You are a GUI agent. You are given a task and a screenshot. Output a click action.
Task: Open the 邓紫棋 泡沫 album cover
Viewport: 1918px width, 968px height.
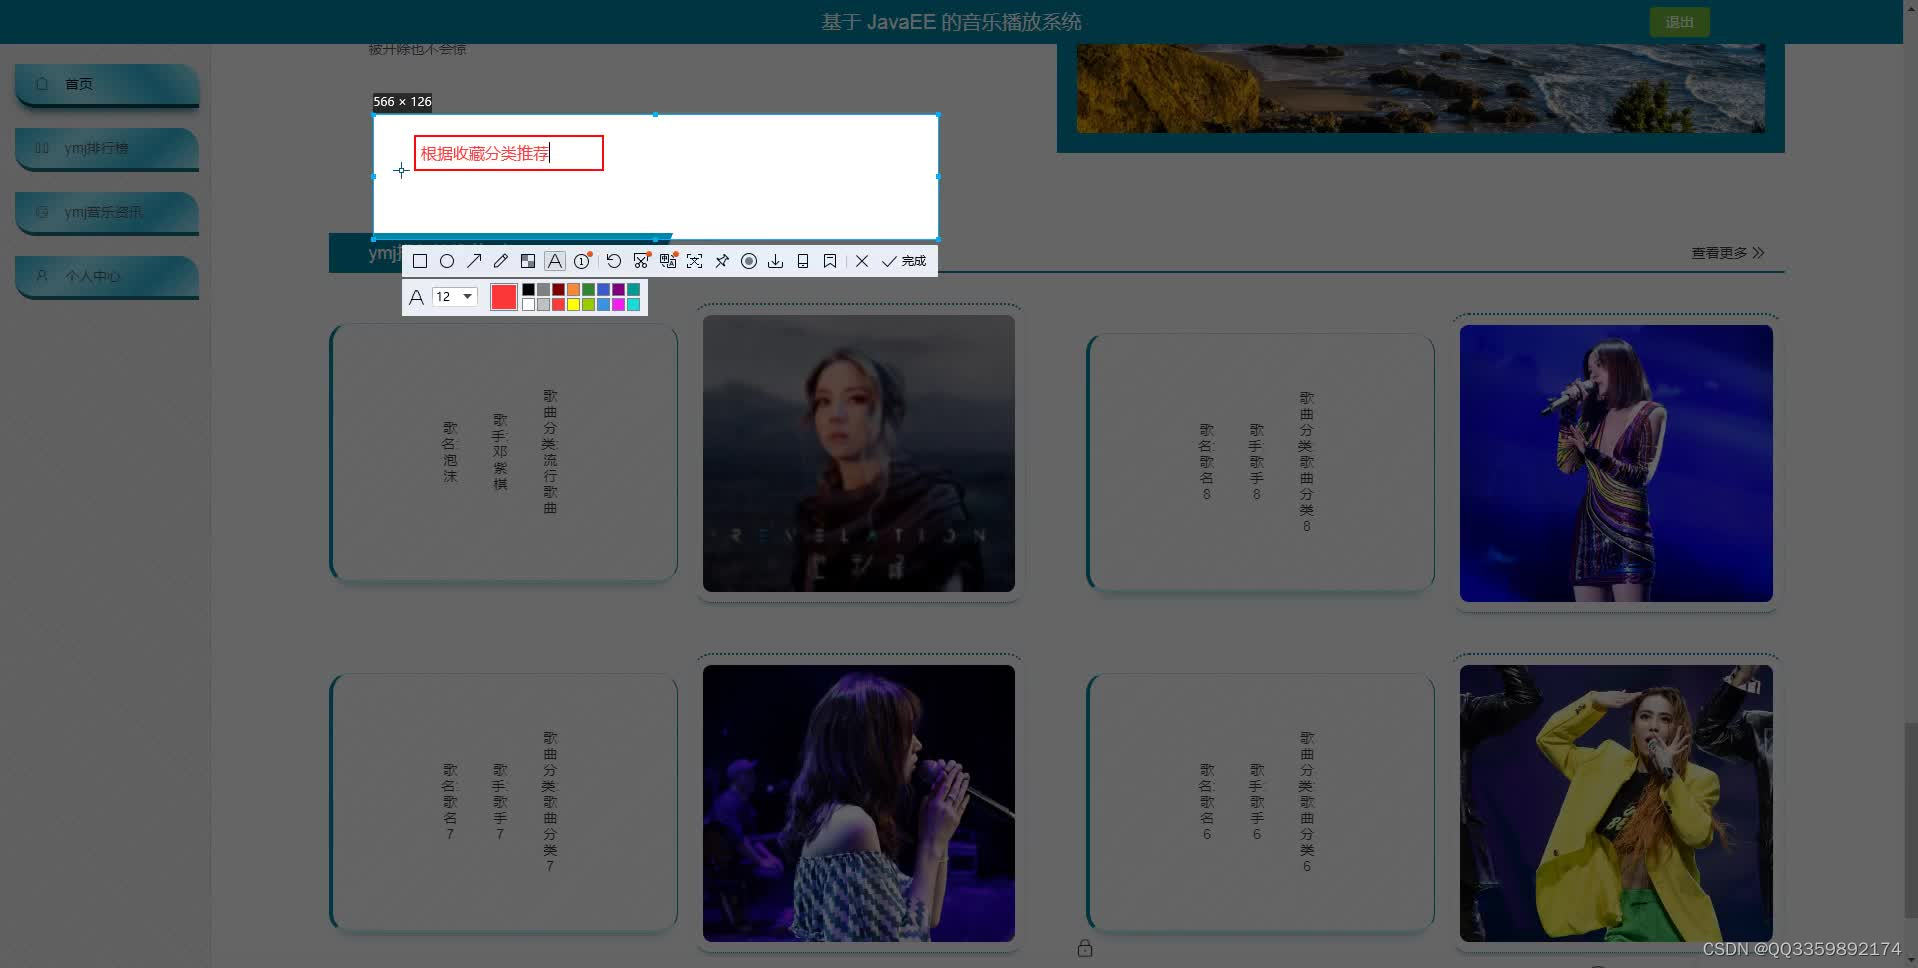(x=859, y=453)
